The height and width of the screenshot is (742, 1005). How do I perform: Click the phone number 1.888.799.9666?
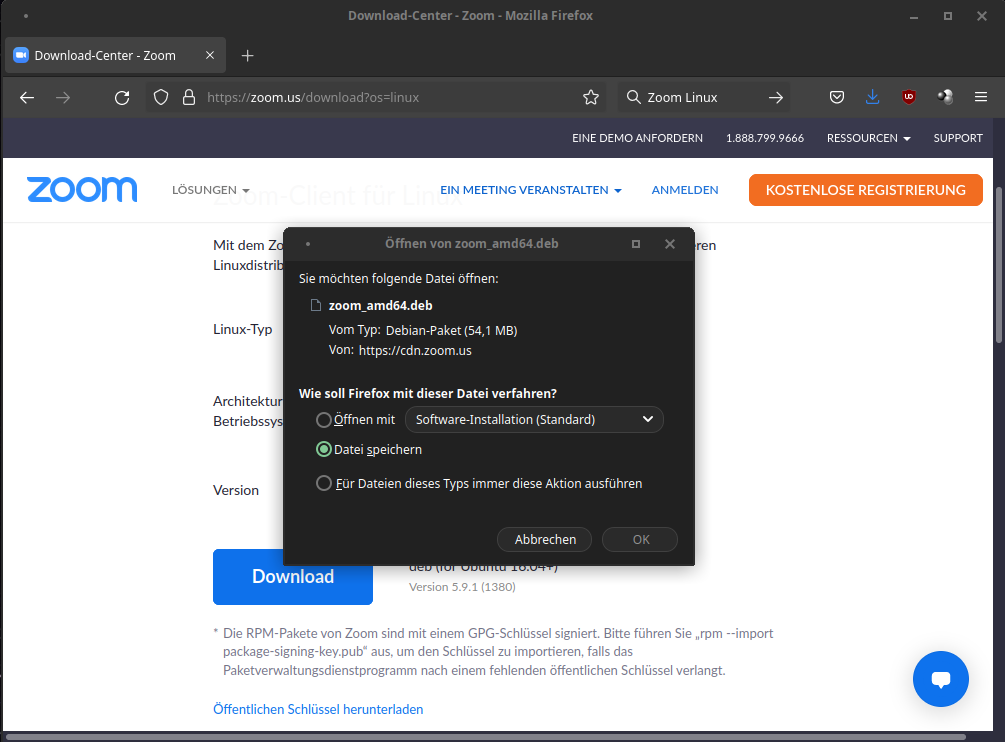[x=765, y=138]
